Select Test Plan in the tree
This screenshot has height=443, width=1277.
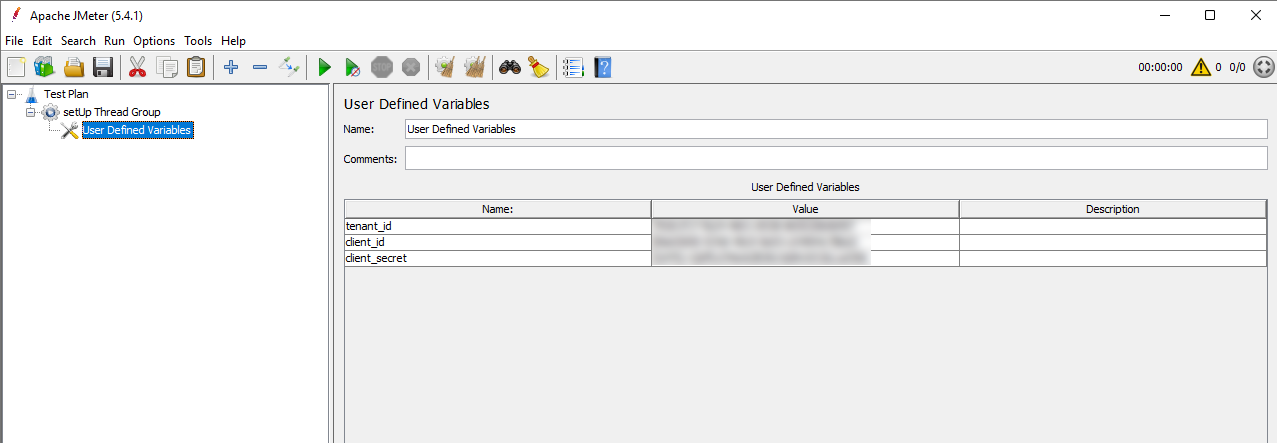66,94
